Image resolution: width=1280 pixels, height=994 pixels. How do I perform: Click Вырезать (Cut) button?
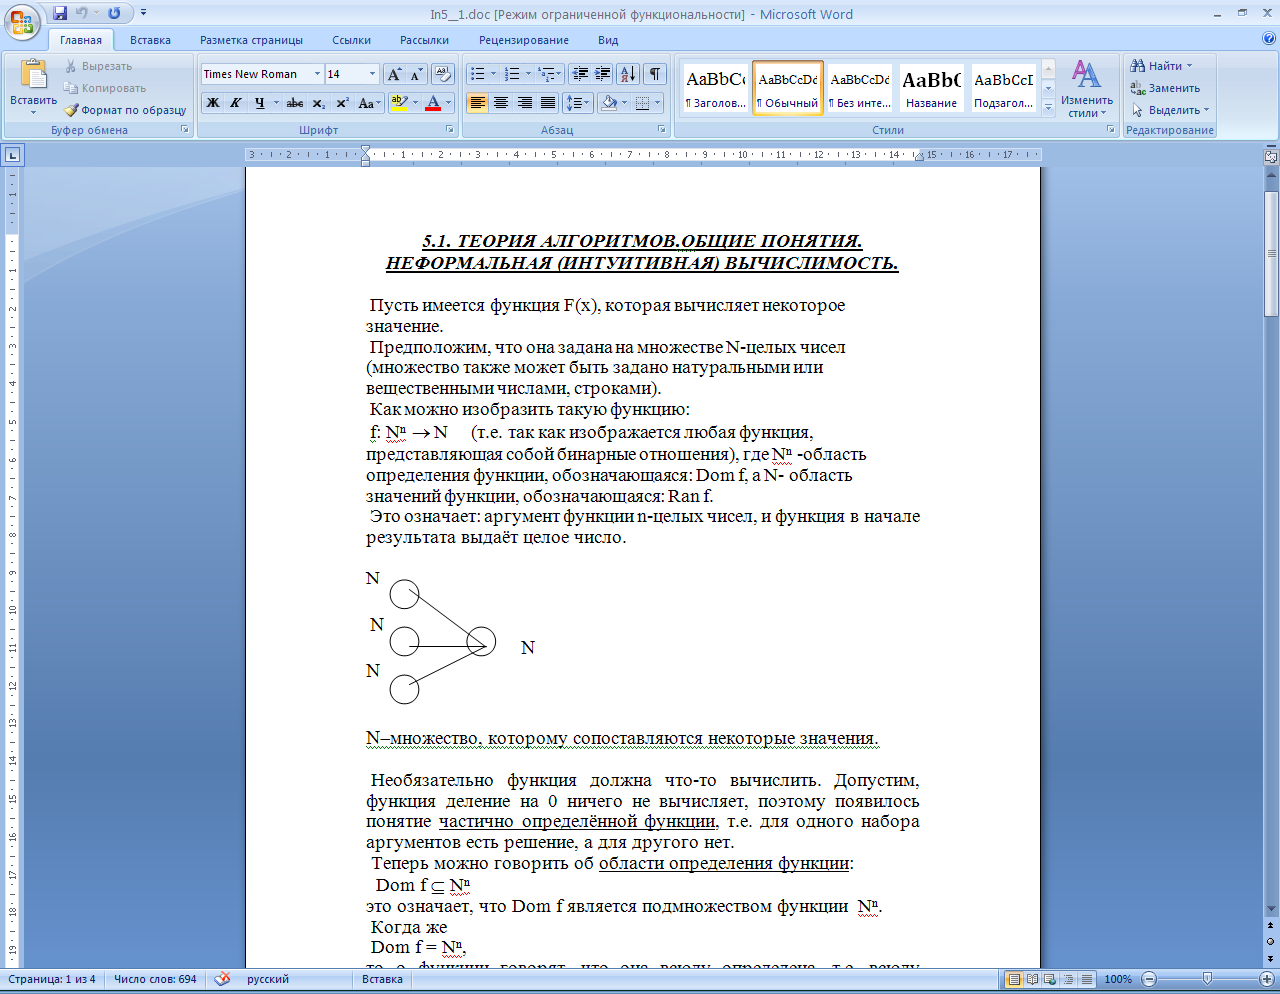coord(98,66)
